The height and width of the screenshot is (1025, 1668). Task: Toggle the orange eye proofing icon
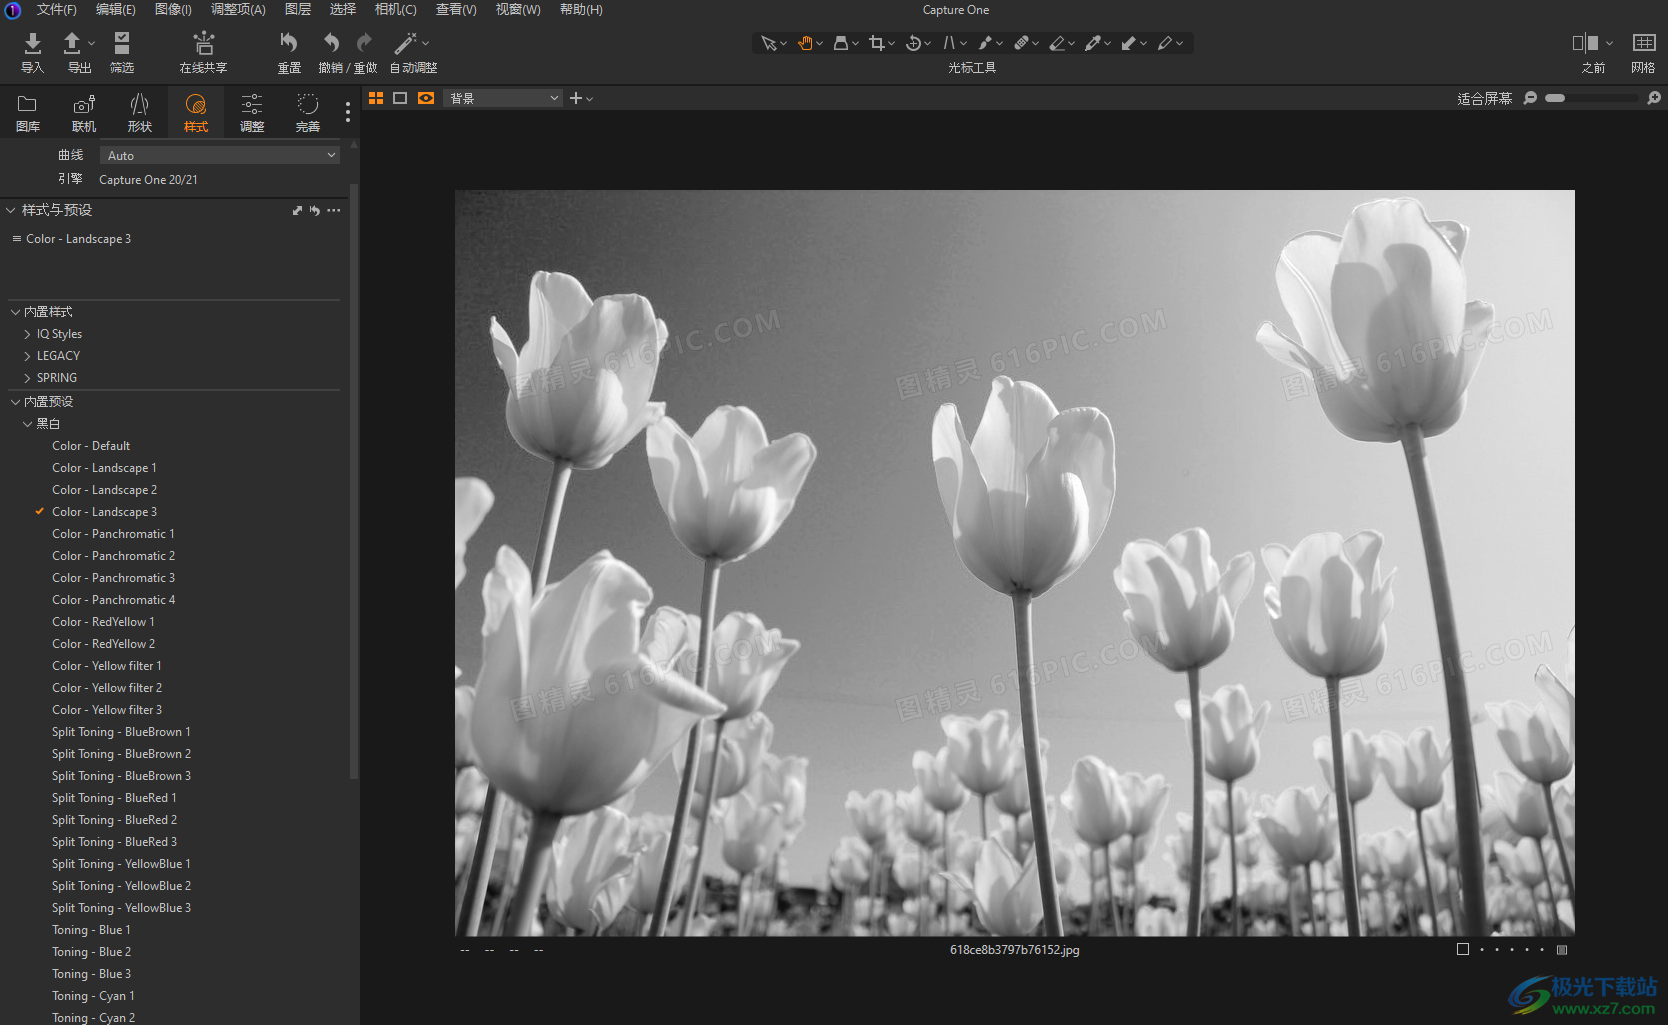click(x=426, y=98)
